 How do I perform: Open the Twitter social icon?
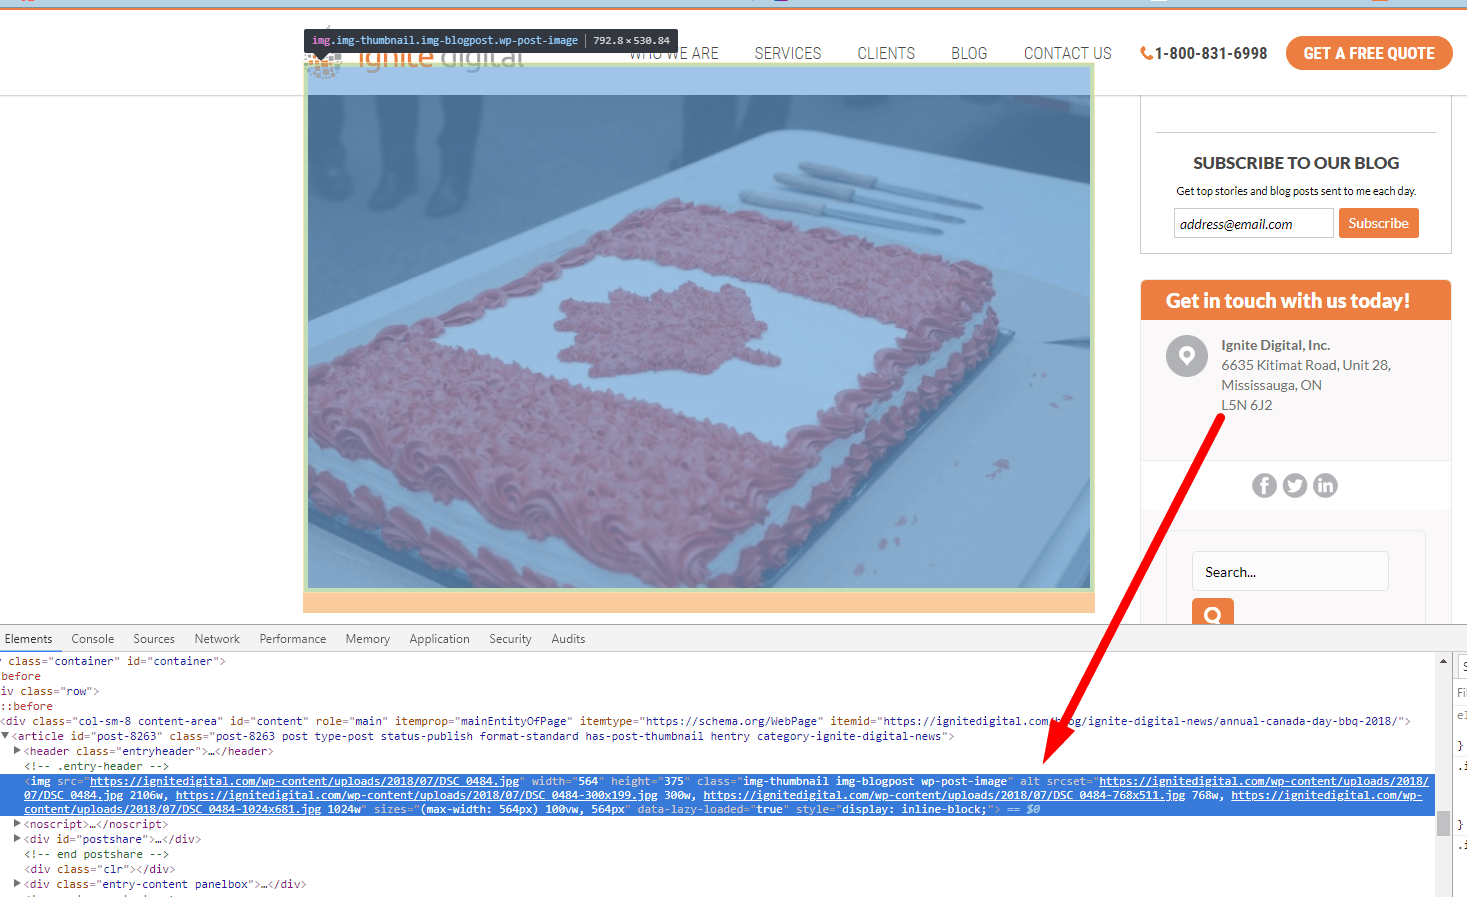(1295, 486)
